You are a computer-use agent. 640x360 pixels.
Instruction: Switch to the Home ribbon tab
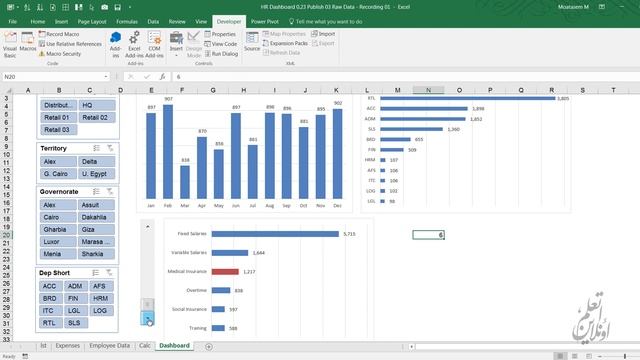tap(38, 22)
